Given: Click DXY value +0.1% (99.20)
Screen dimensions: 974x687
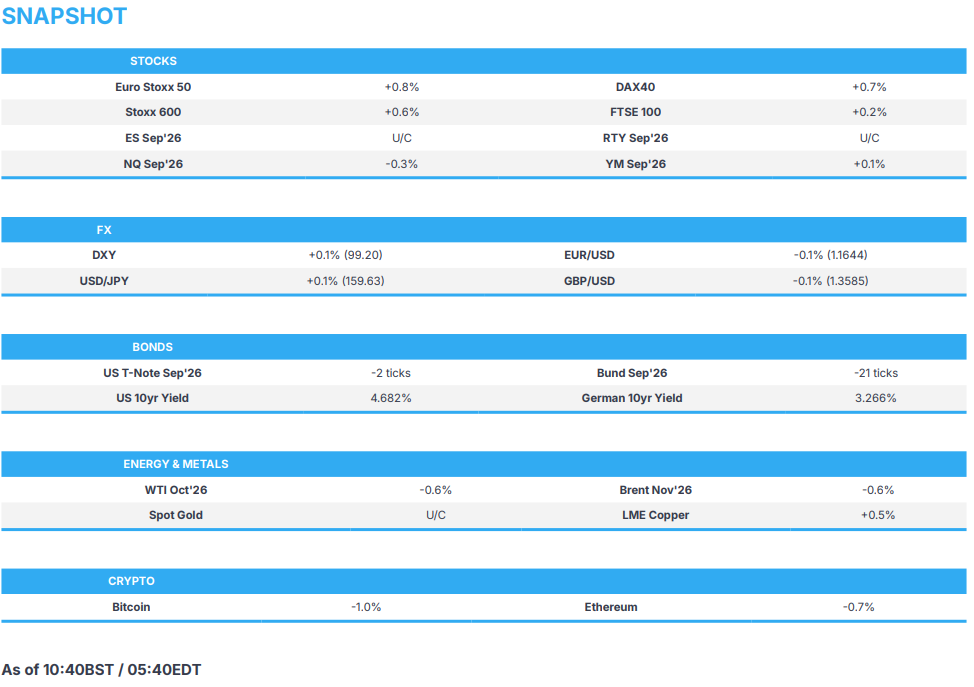Looking at the screenshot, I should pyautogui.click(x=345, y=255).
